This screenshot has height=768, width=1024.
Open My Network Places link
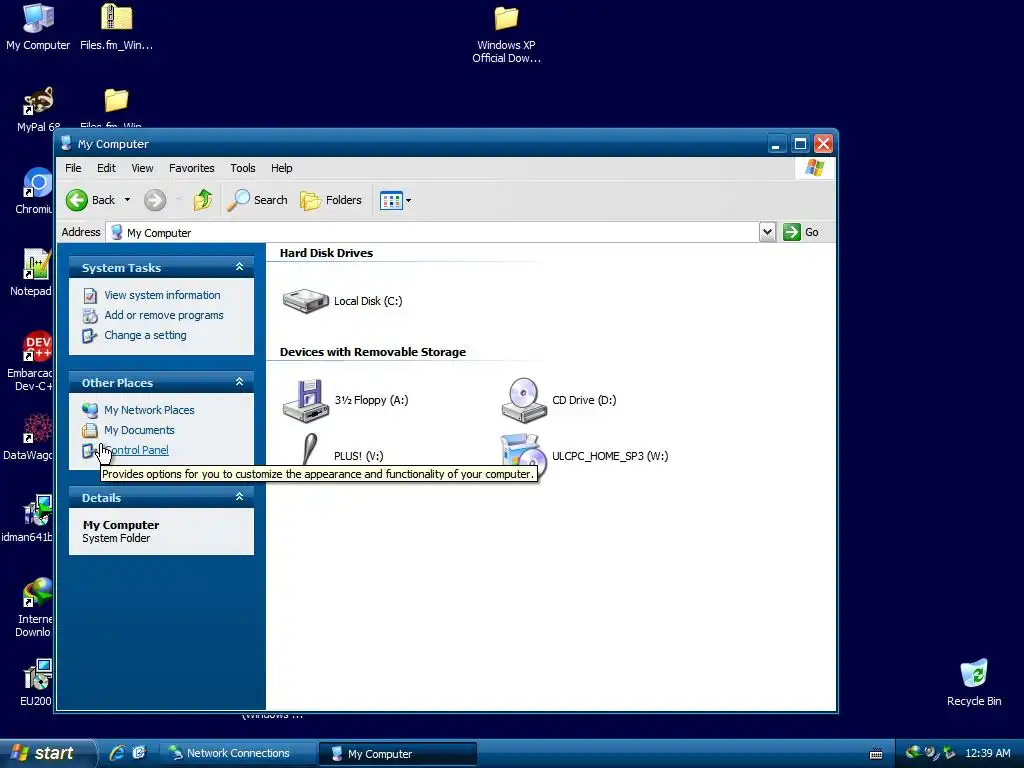tap(149, 410)
